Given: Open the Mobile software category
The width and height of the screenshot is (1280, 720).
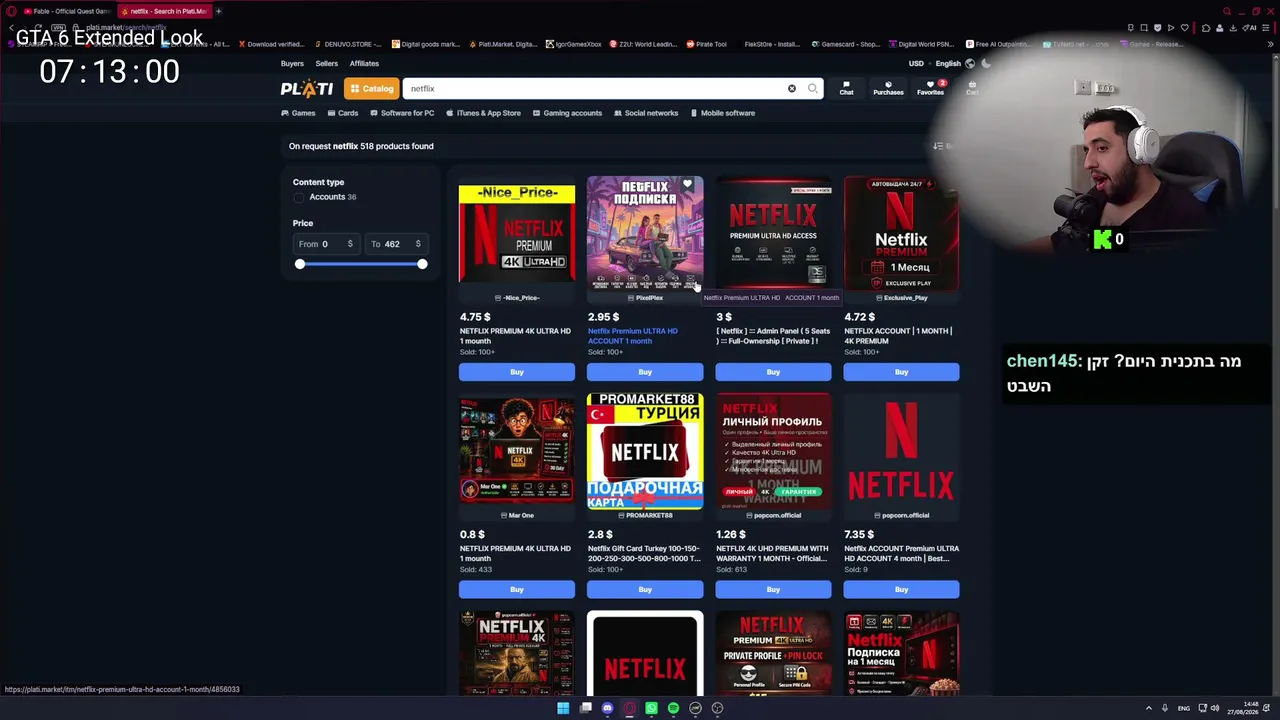Looking at the screenshot, I should (x=723, y=113).
